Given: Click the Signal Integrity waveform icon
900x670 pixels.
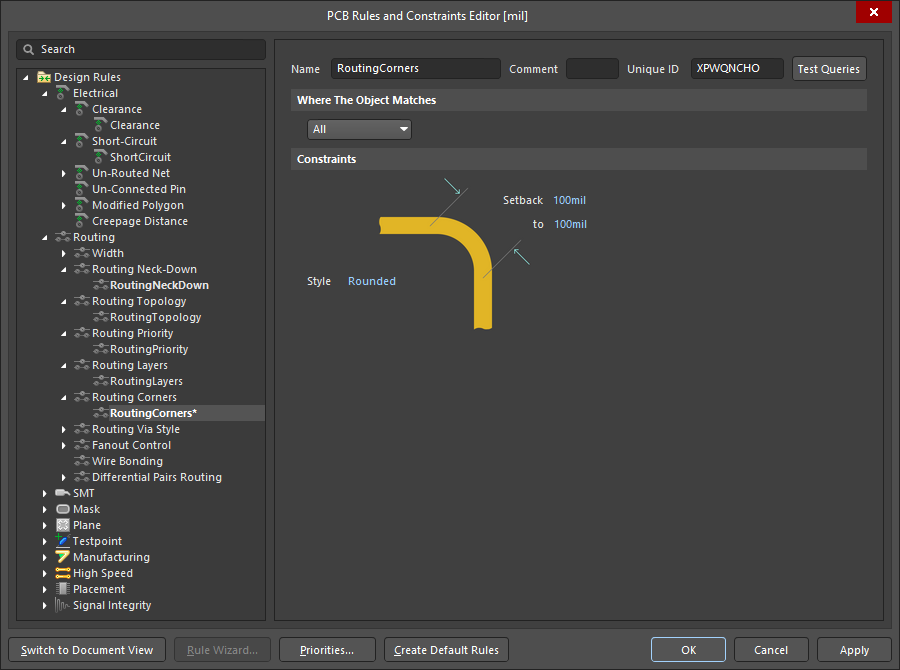Looking at the screenshot, I should pos(62,605).
